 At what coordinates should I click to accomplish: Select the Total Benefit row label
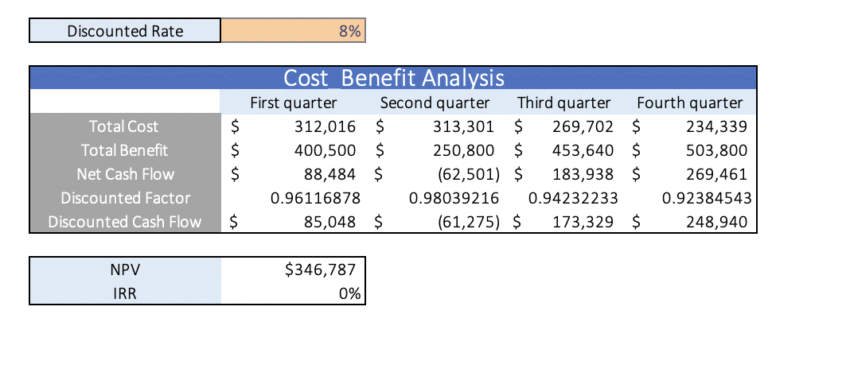(x=125, y=150)
